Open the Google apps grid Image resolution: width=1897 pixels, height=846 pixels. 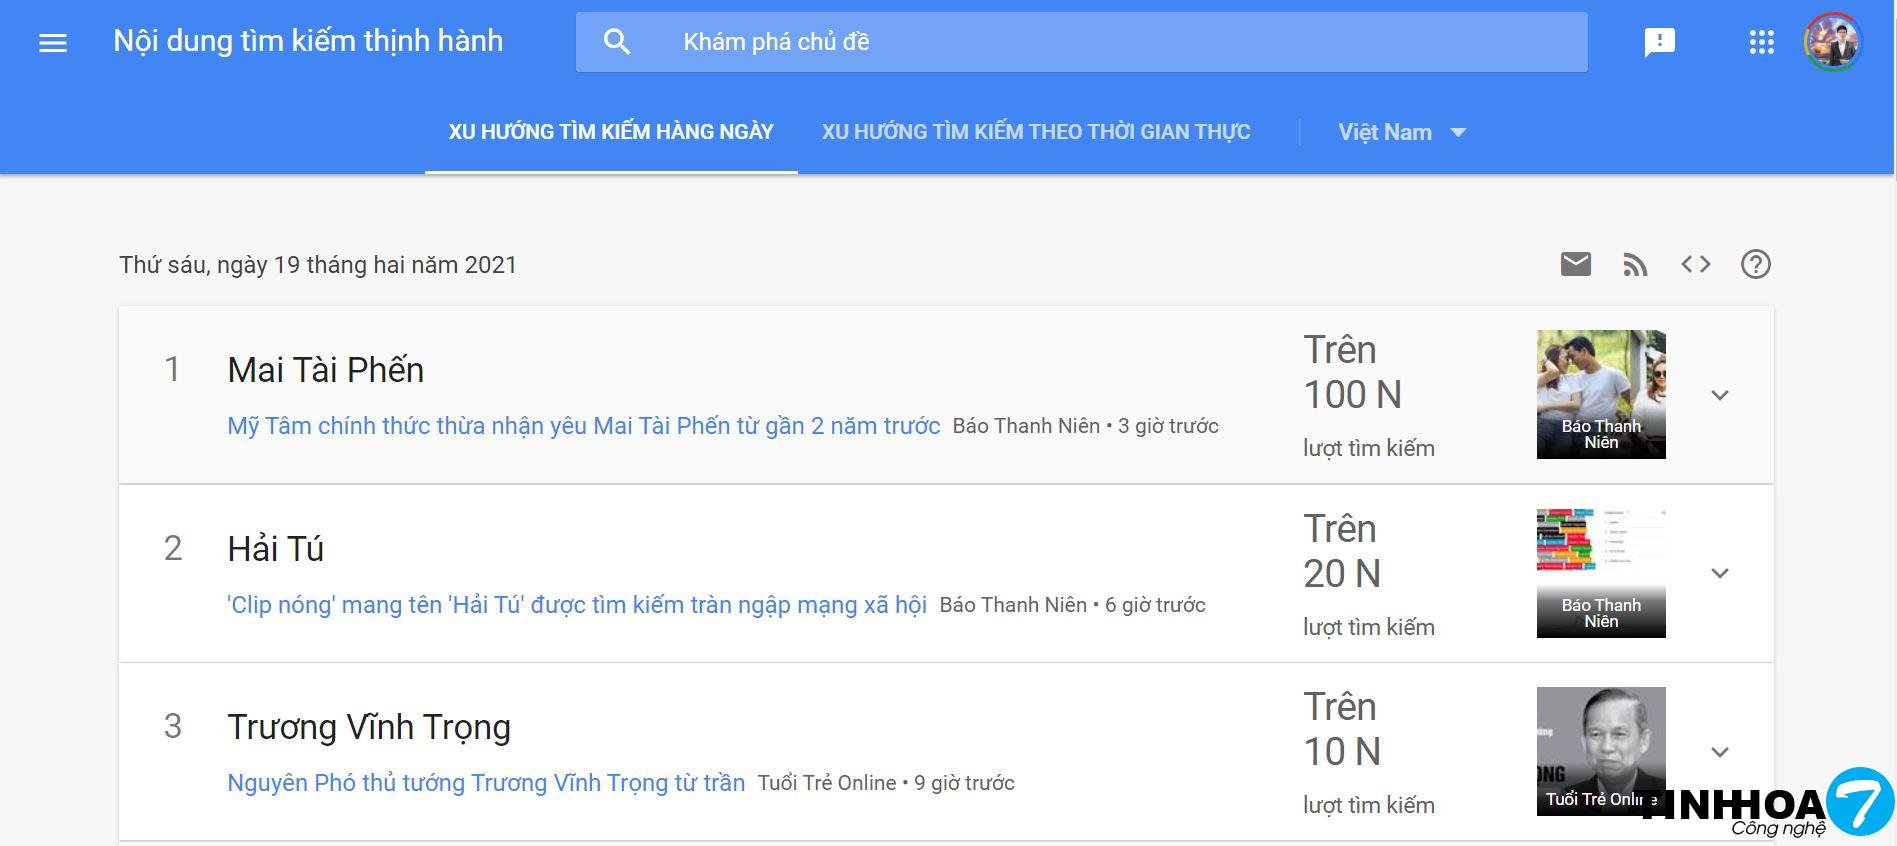[1761, 42]
